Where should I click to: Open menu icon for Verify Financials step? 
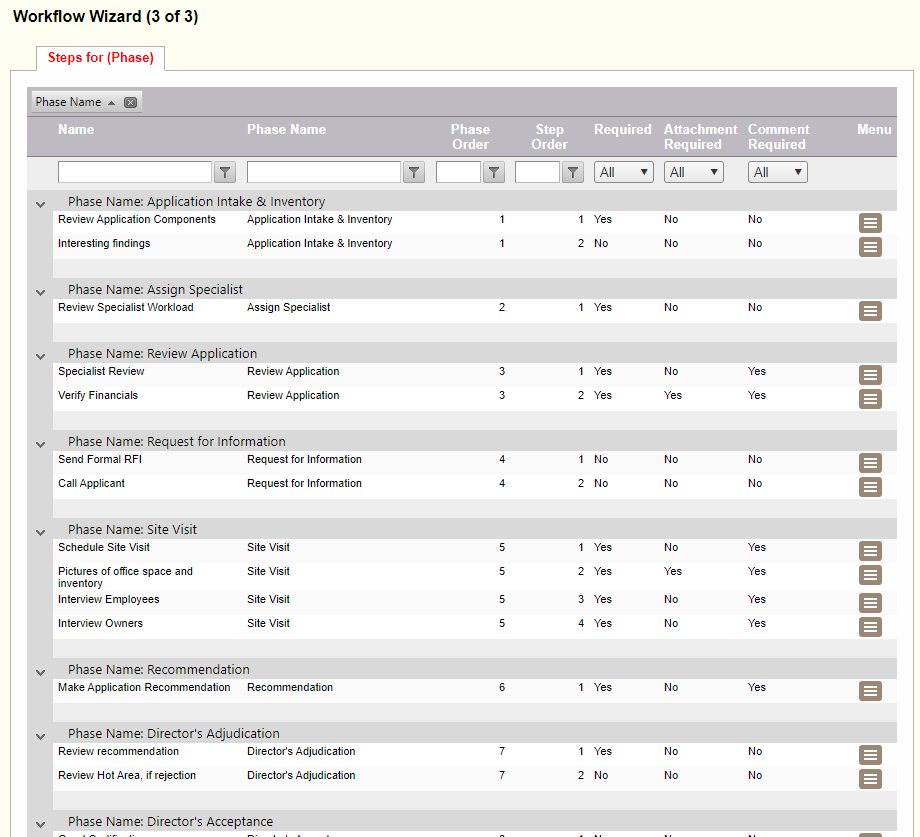coord(870,399)
